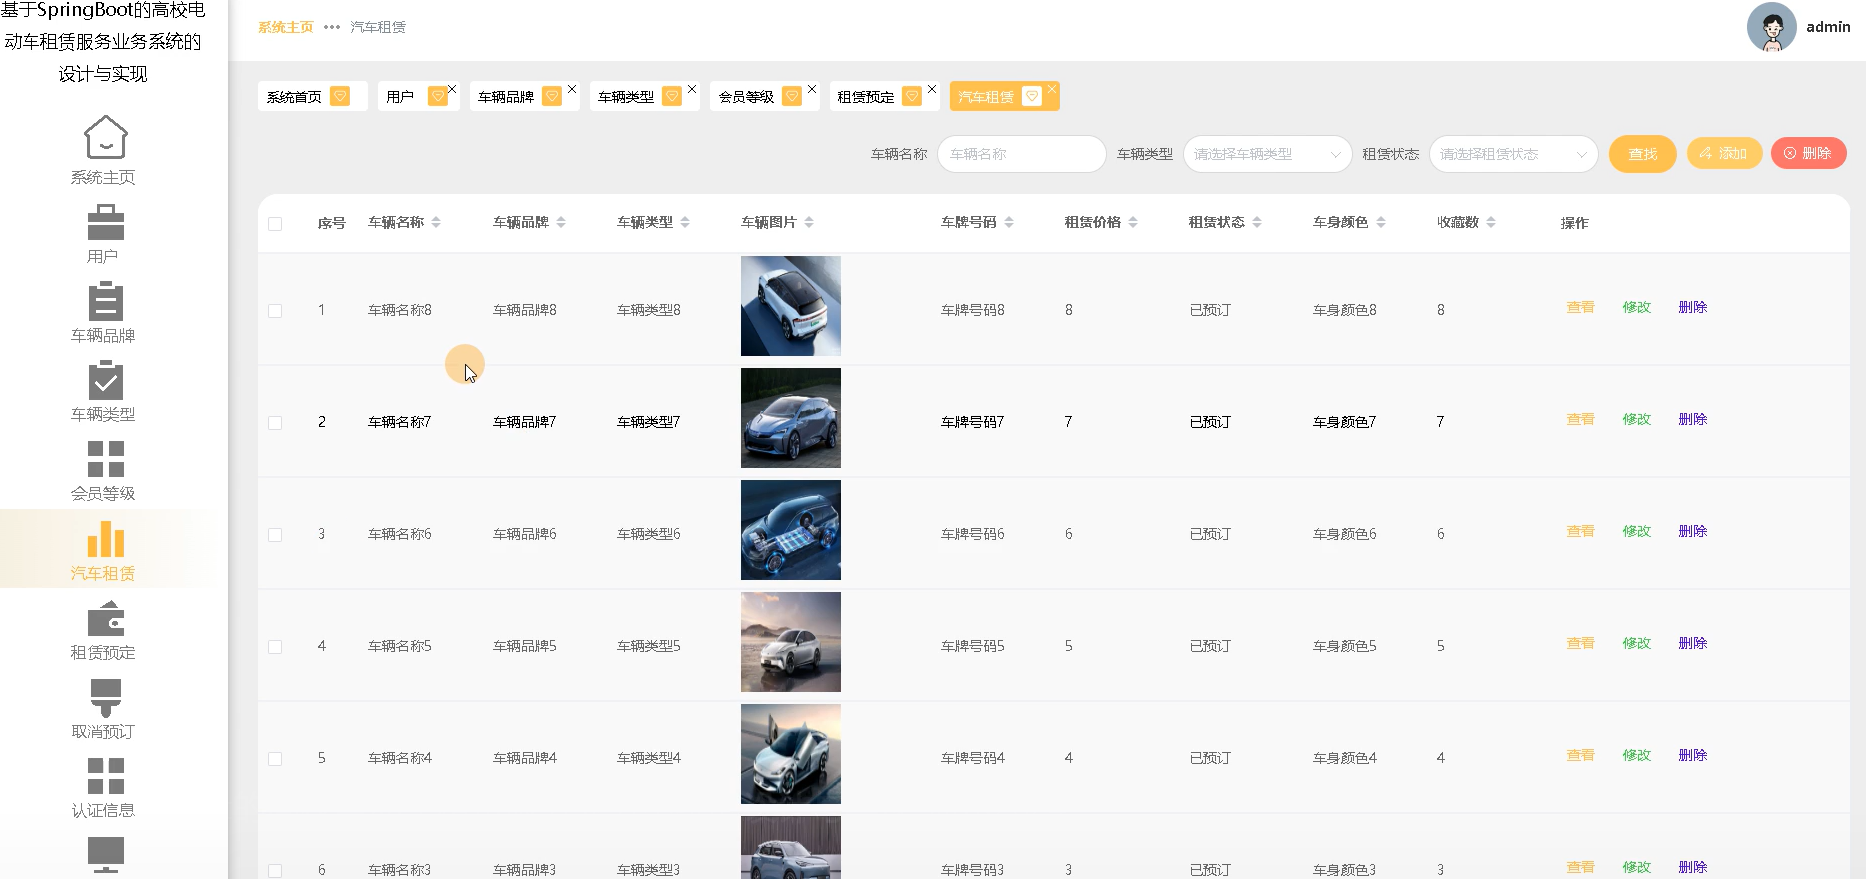Open car image of 车辆名称4
Screen dimensions: 1866x879
pos(791,754)
